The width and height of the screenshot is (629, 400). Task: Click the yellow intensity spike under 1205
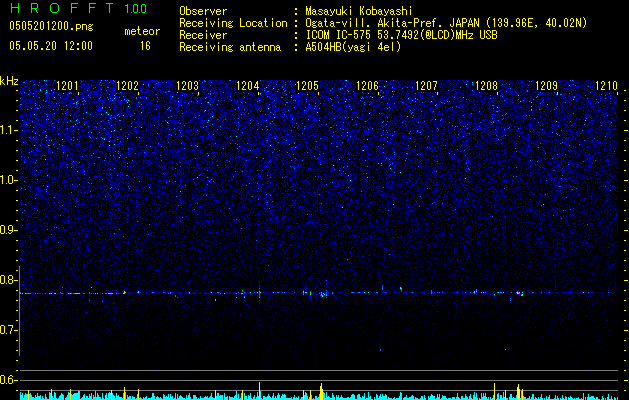321,392
